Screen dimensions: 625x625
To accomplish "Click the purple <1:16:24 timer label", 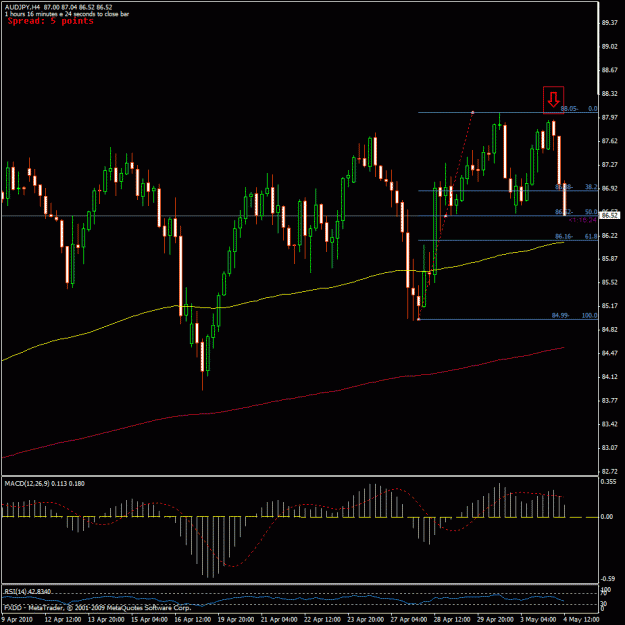I will (582, 220).
